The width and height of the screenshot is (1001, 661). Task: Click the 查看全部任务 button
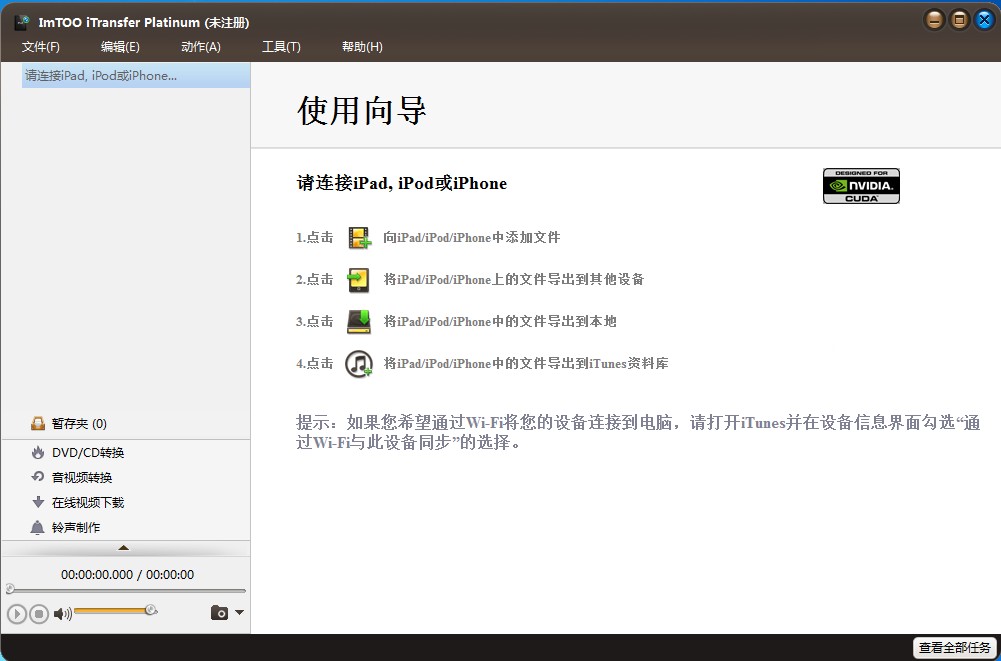pos(954,648)
